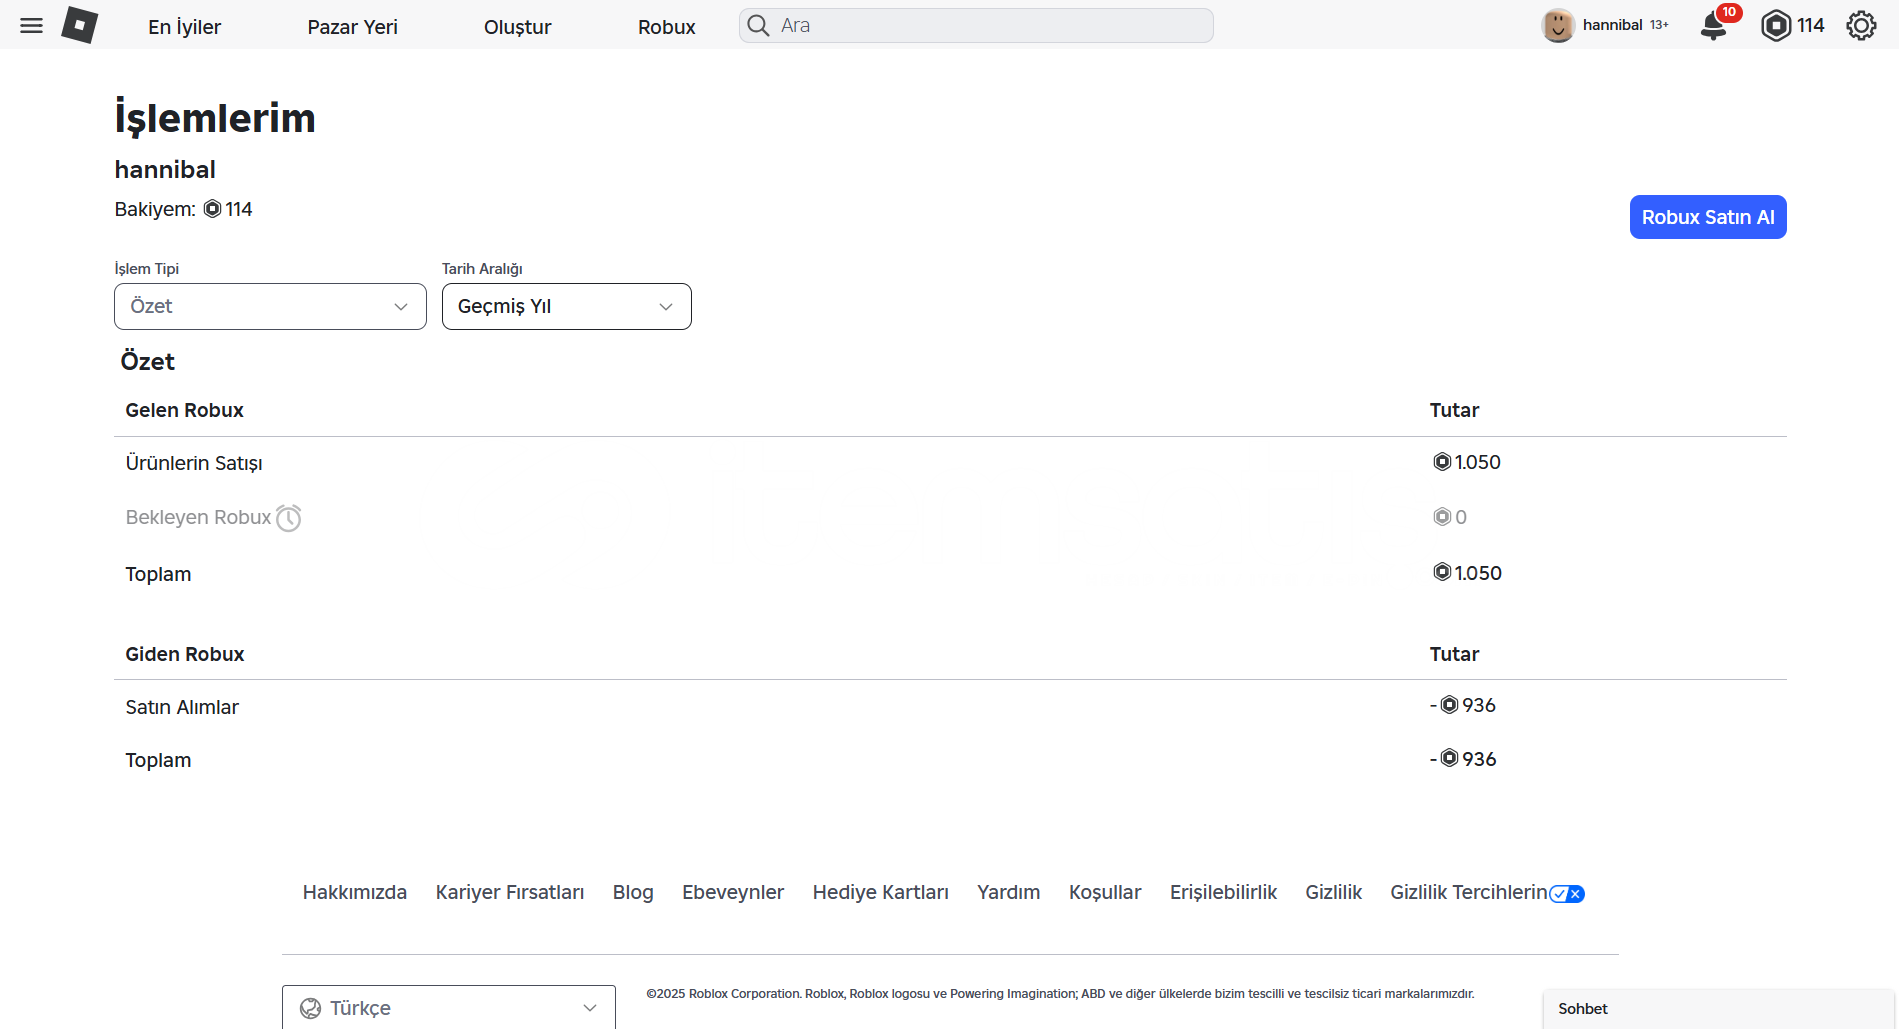Open hannibal avatar profile picture
The width and height of the screenshot is (1899, 1029).
tap(1558, 25)
